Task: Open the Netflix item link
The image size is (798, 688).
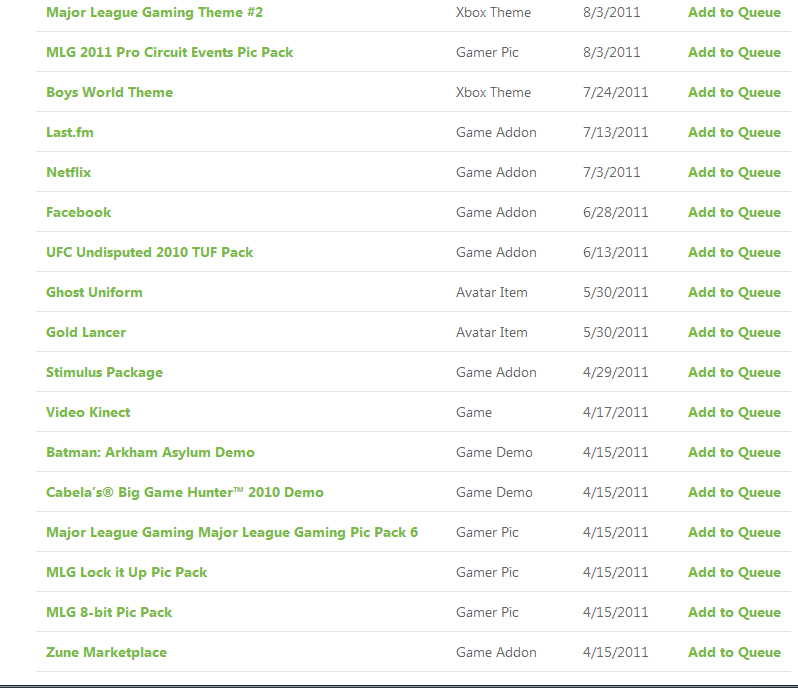Action: [68, 173]
